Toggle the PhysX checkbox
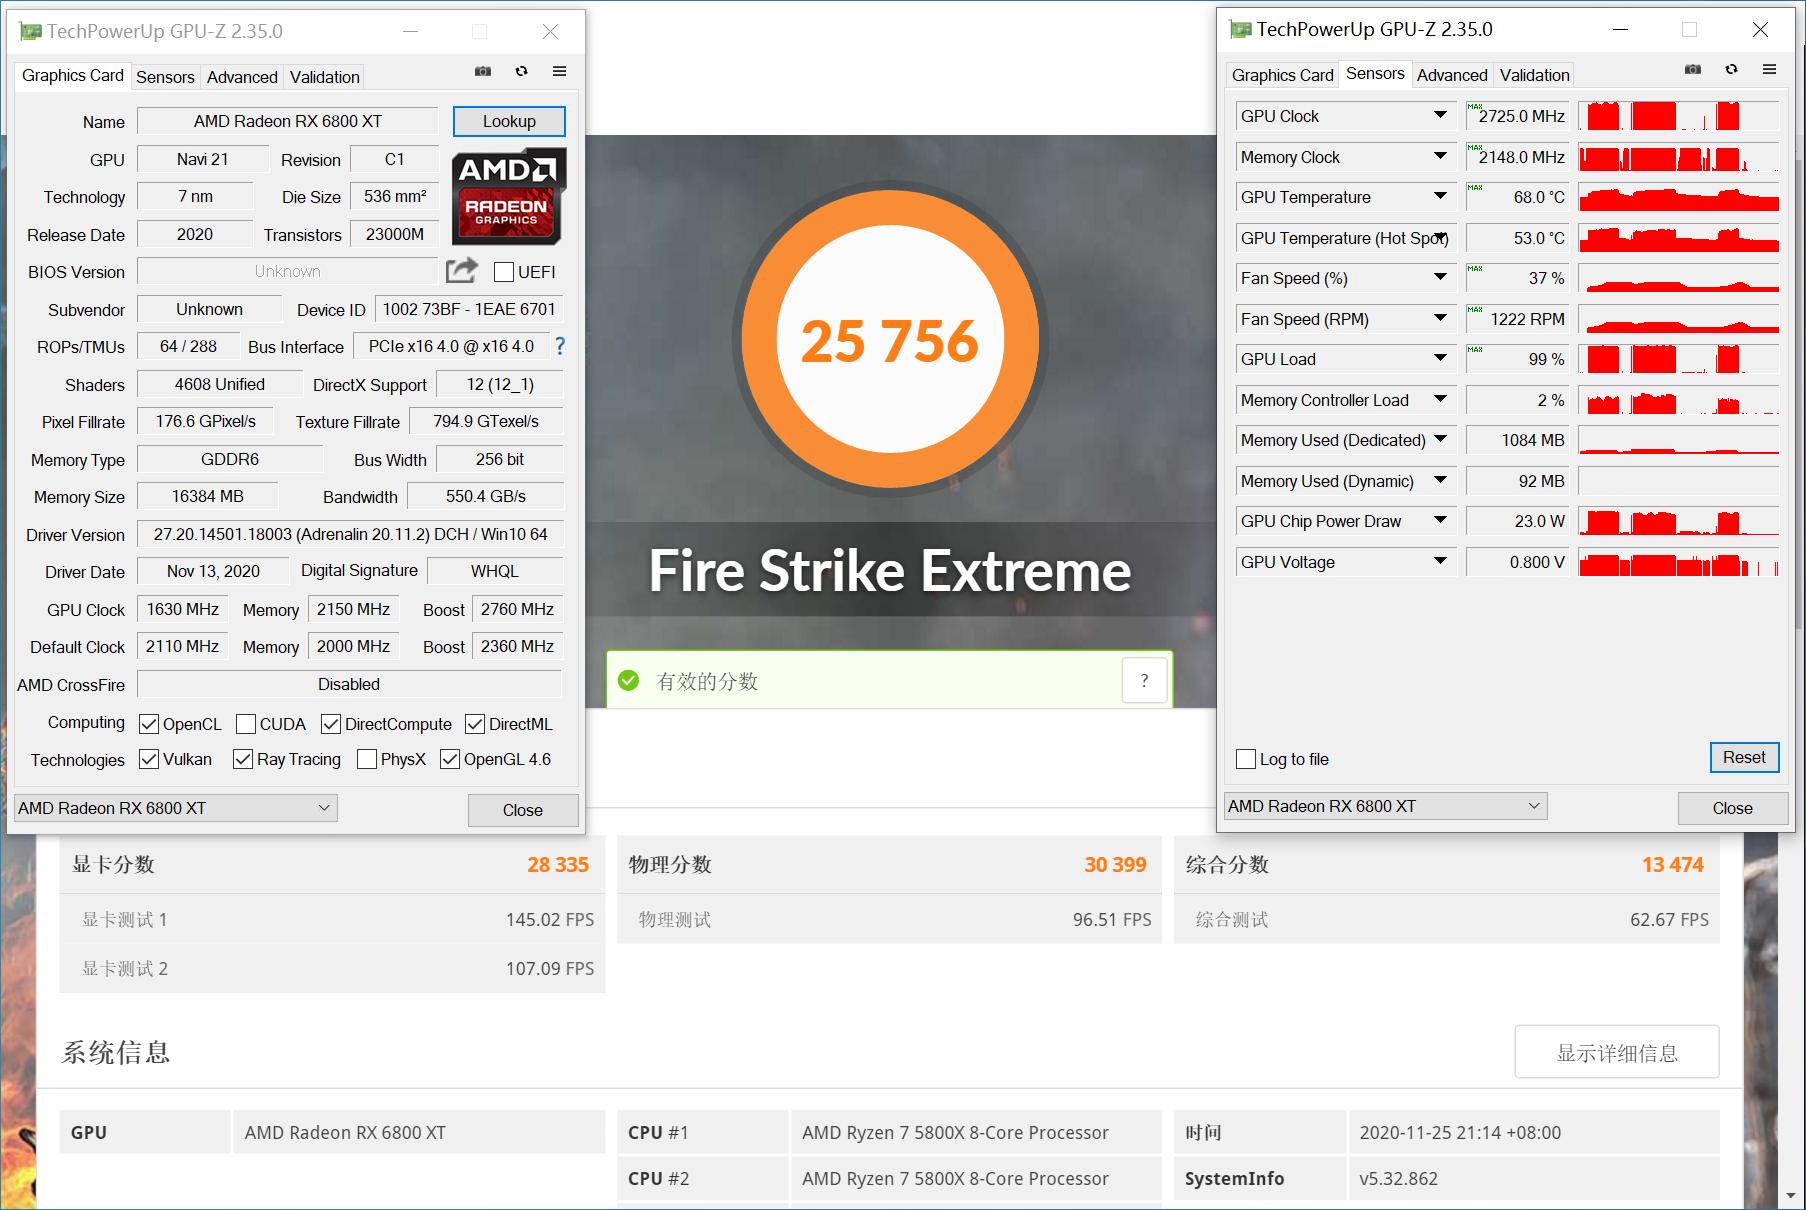 coord(367,759)
